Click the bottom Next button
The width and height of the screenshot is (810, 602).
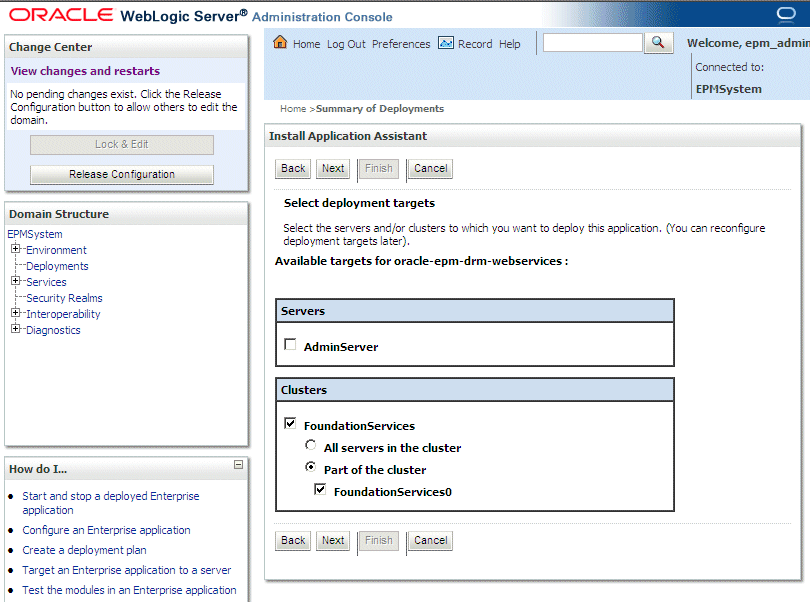pyautogui.click(x=333, y=541)
